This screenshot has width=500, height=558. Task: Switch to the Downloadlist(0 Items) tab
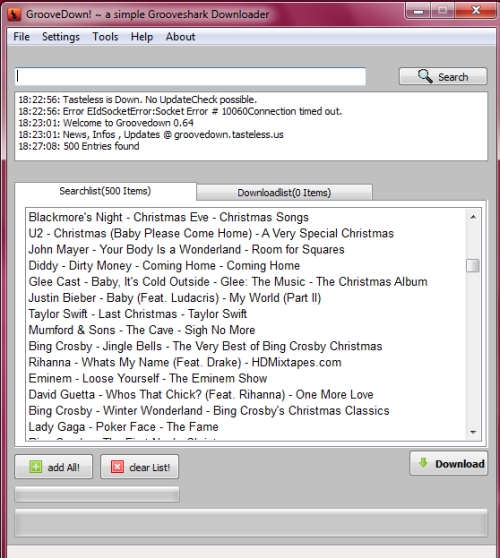point(284,193)
